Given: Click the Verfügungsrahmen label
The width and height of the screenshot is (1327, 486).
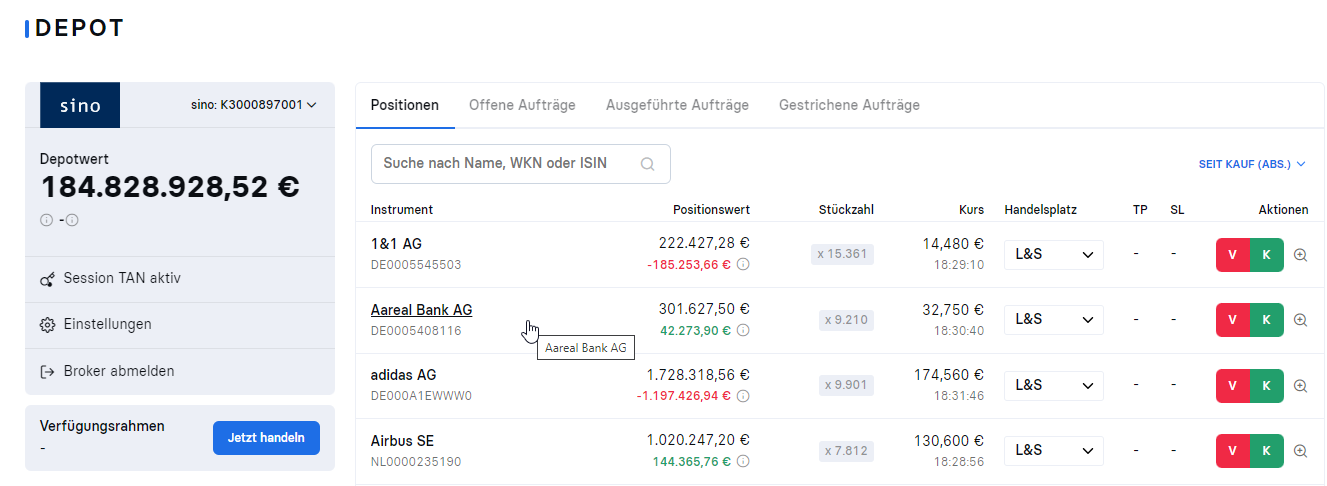Looking at the screenshot, I should pyautogui.click(x=102, y=426).
